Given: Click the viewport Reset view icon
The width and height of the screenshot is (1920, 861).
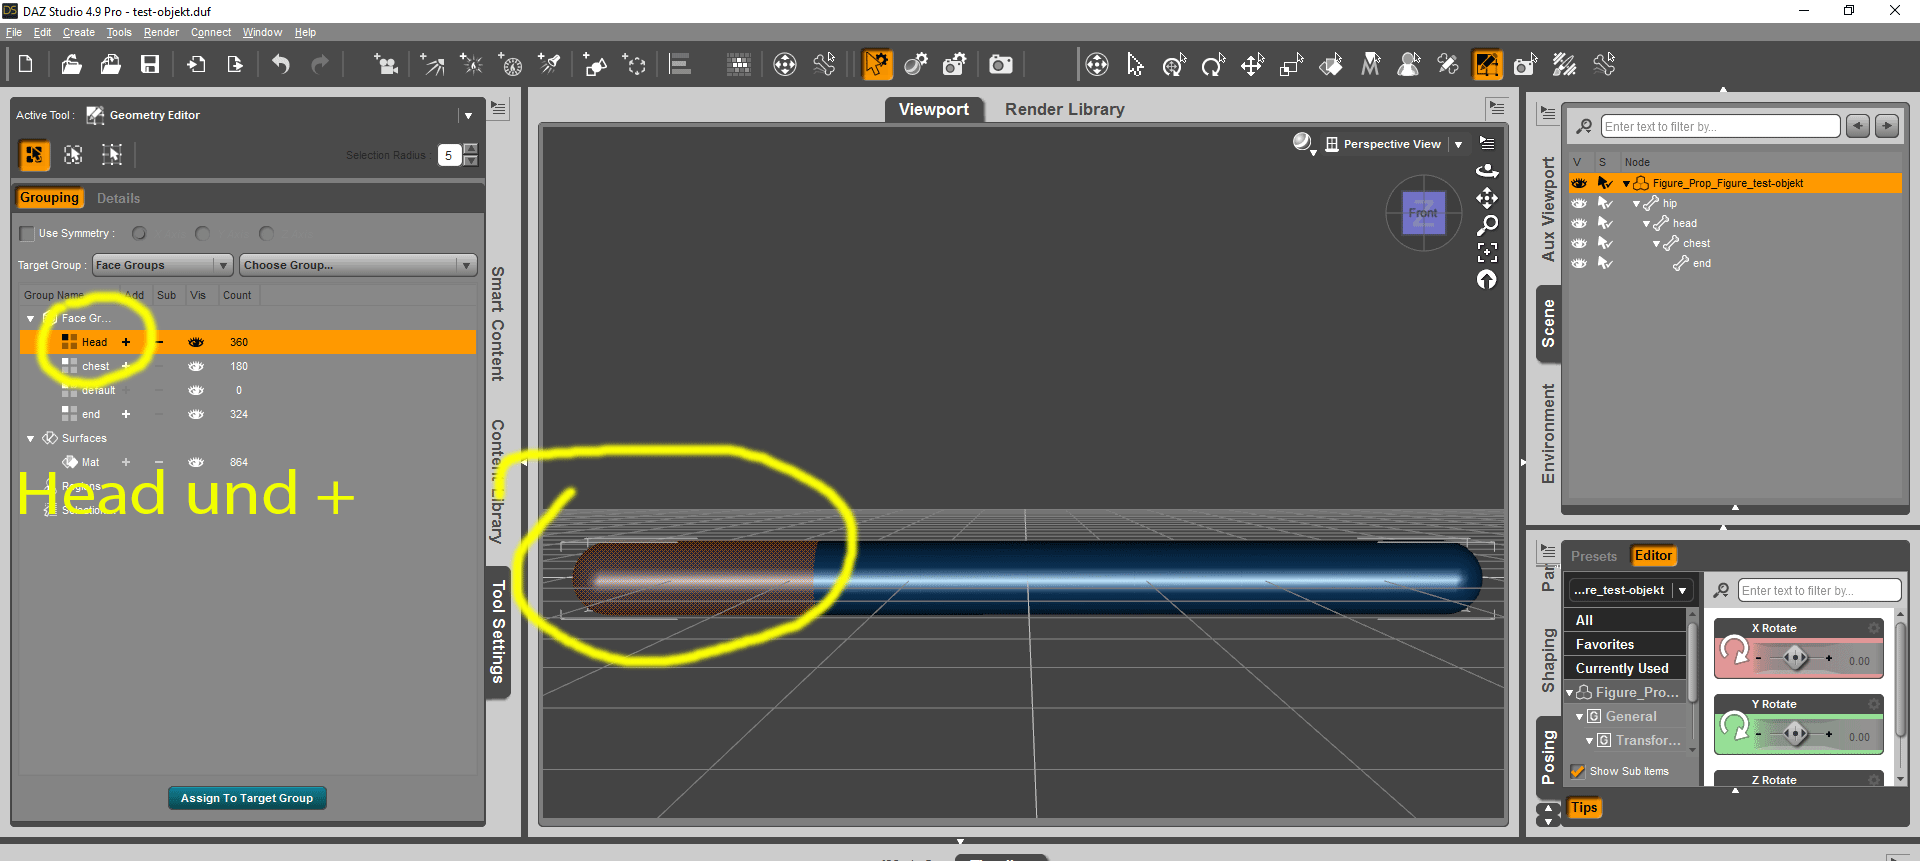Looking at the screenshot, I should 1487,280.
